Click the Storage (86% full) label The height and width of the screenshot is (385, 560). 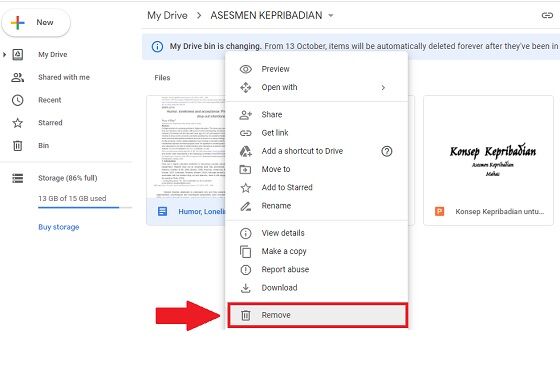point(68,178)
